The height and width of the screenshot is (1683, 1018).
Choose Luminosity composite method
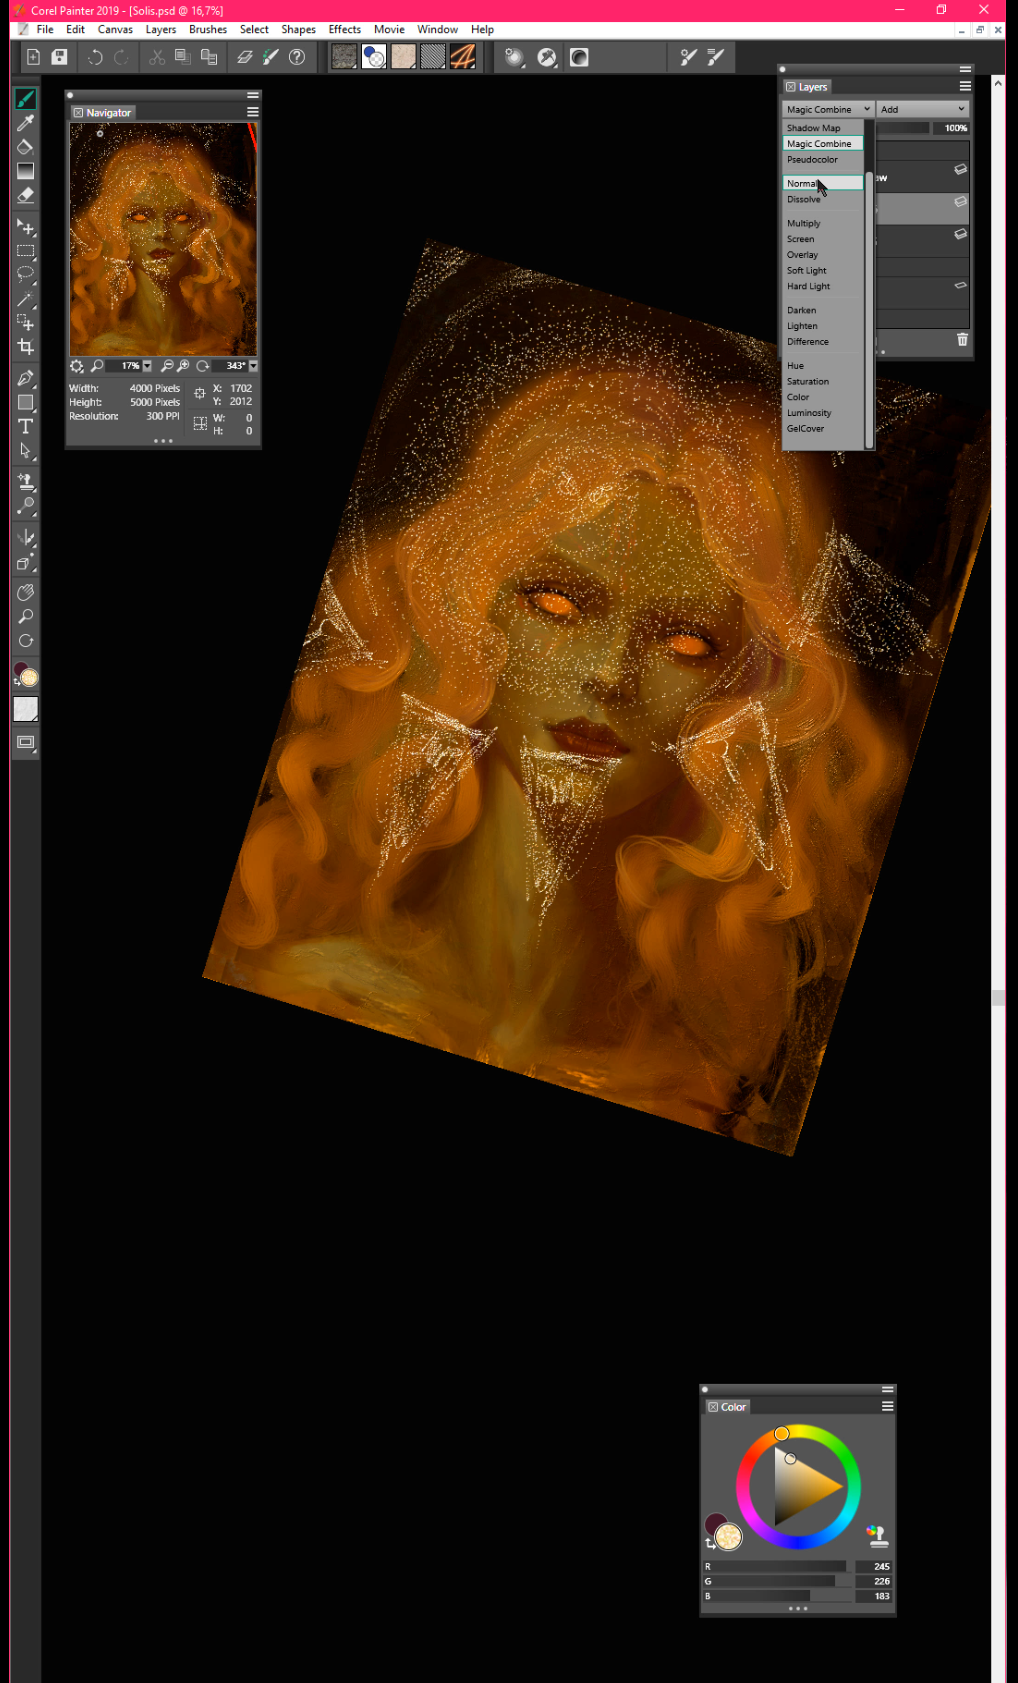[x=822, y=413]
